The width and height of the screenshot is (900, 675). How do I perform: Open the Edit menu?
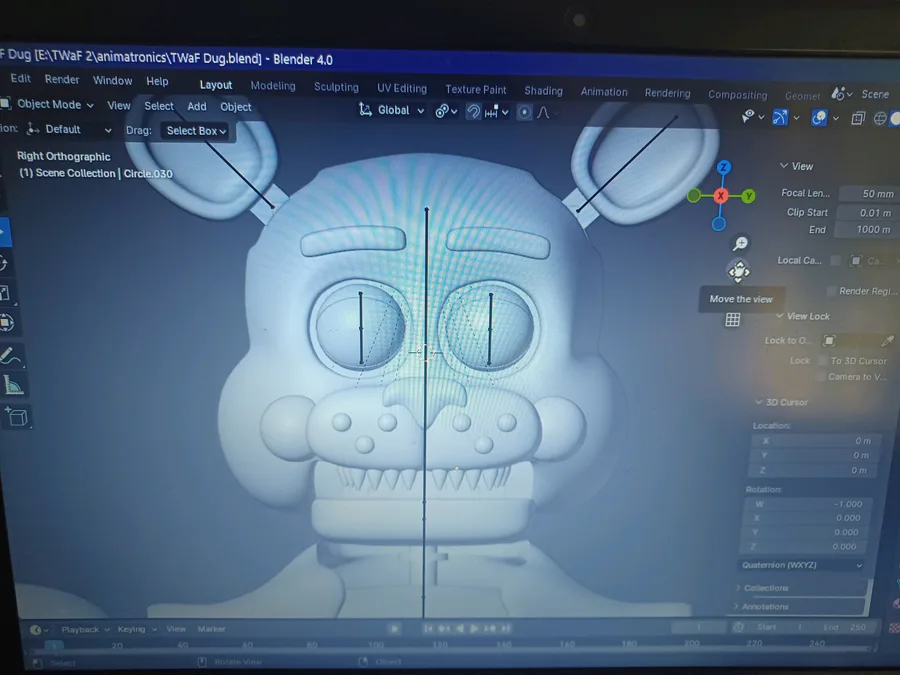click(21, 78)
